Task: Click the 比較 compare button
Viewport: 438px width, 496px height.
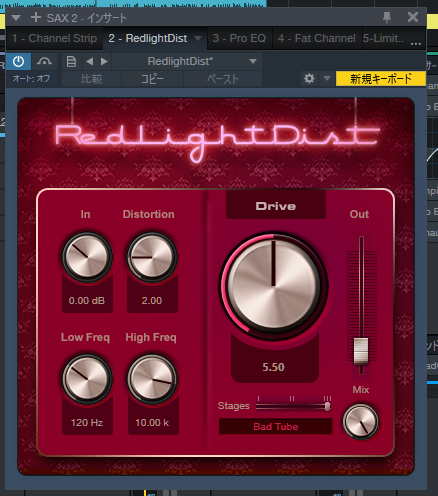Action: 91,79
